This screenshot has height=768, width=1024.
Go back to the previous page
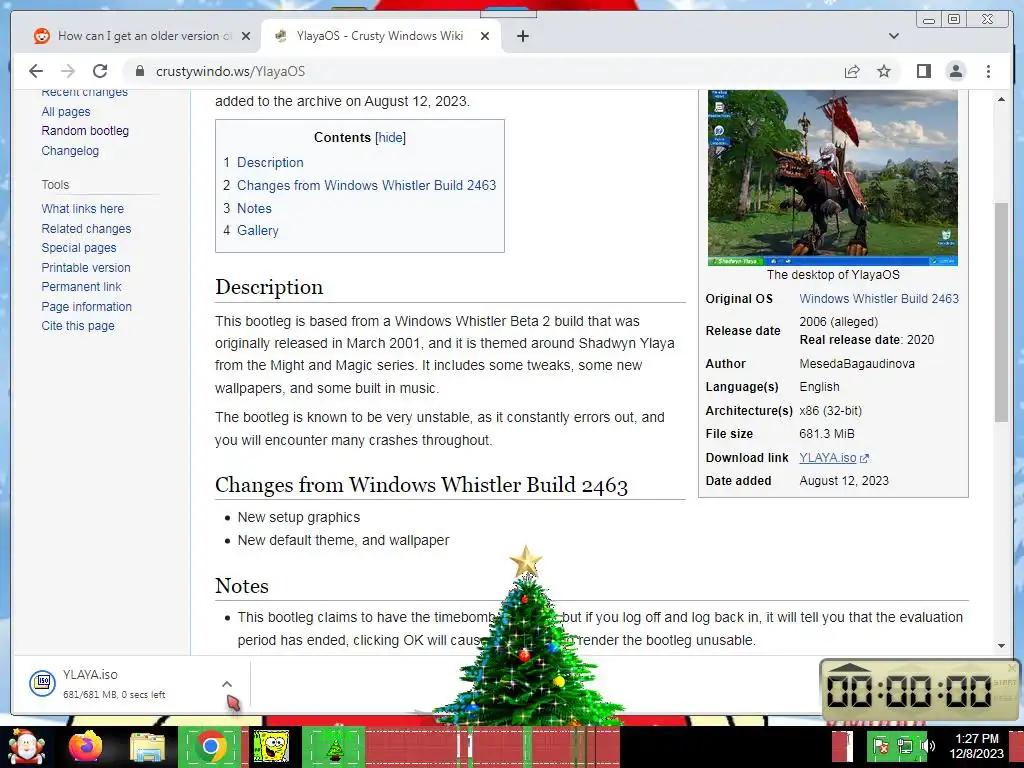click(36, 71)
